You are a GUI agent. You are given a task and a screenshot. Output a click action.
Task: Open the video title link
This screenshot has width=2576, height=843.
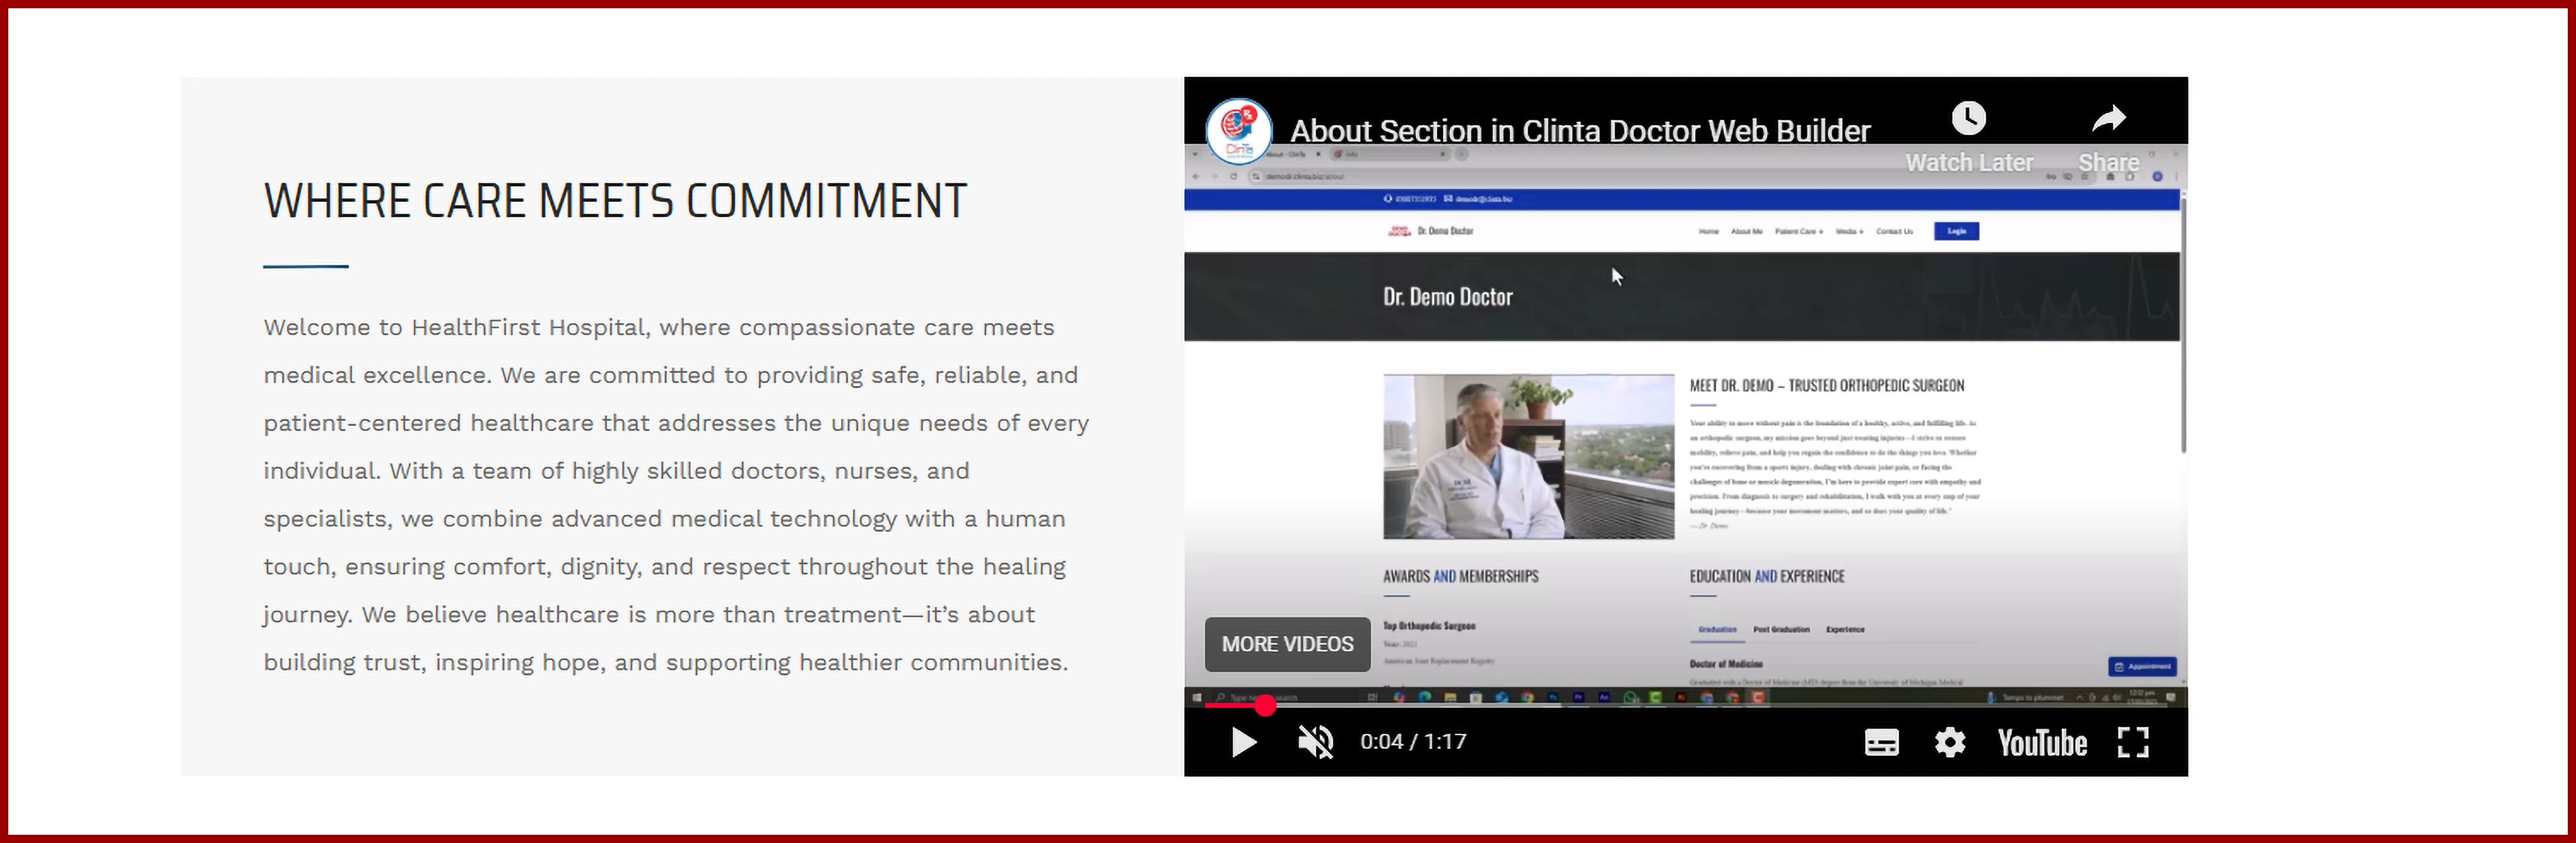click(1579, 131)
